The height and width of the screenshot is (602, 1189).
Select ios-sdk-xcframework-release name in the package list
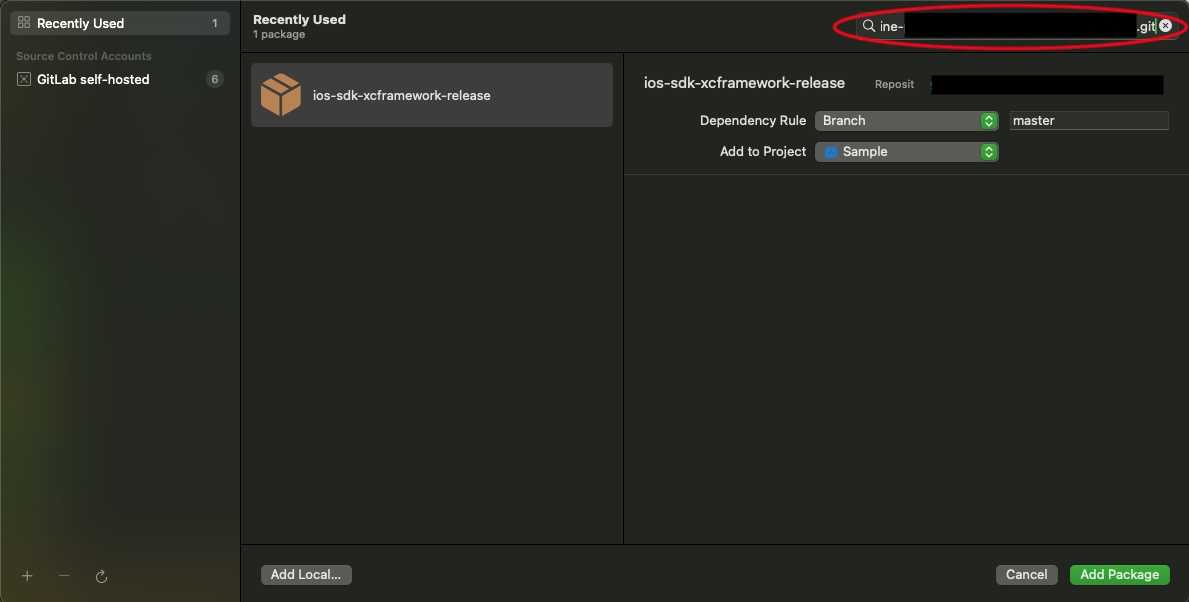point(401,96)
